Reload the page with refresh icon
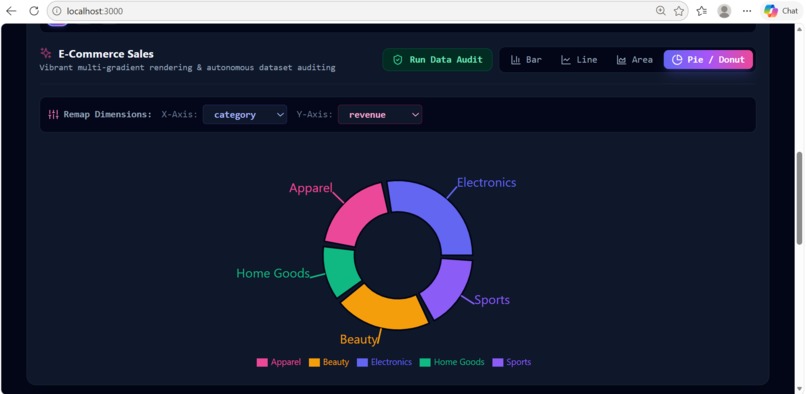The height and width of the screenshot is (394, 806). coord(34,11)
